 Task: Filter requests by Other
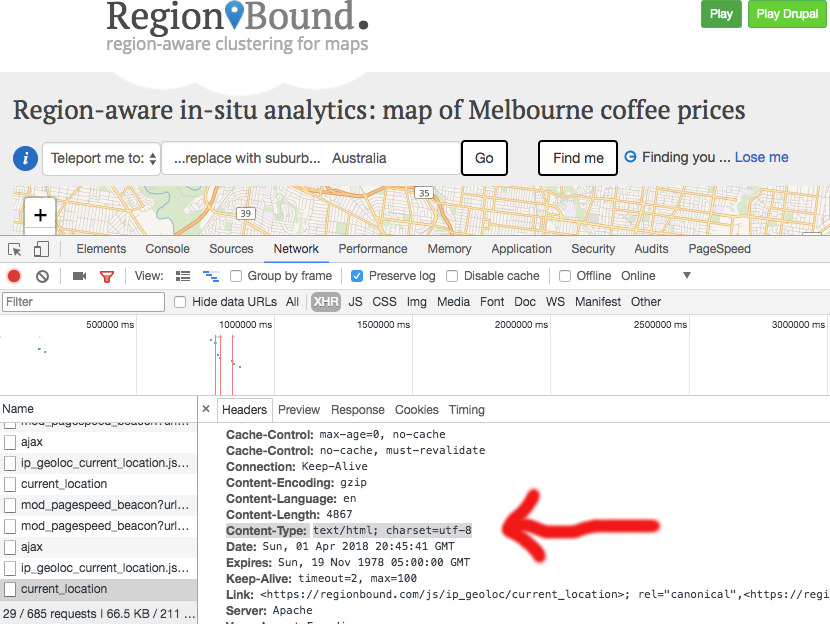pos(646,302)
